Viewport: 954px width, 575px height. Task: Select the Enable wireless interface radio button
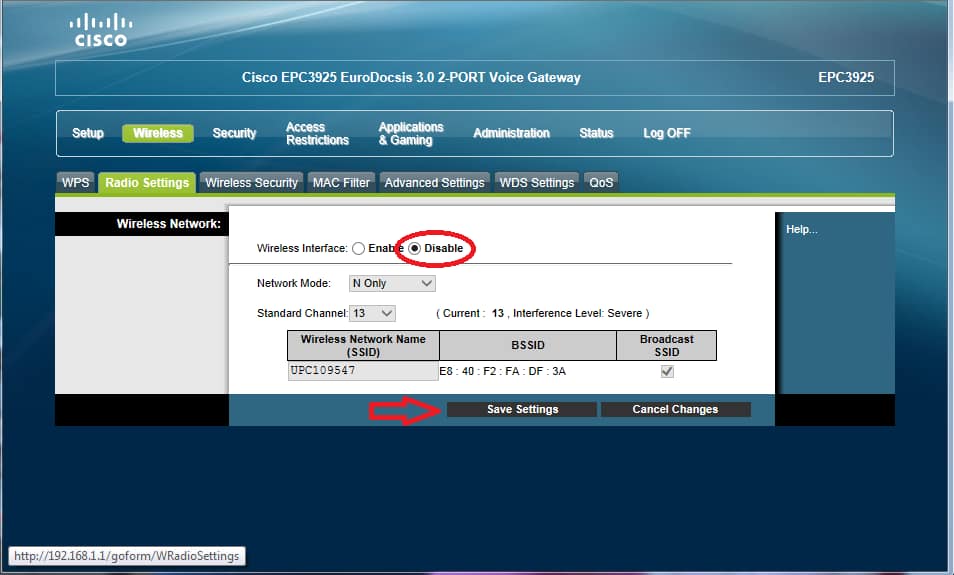pos(358,248)
